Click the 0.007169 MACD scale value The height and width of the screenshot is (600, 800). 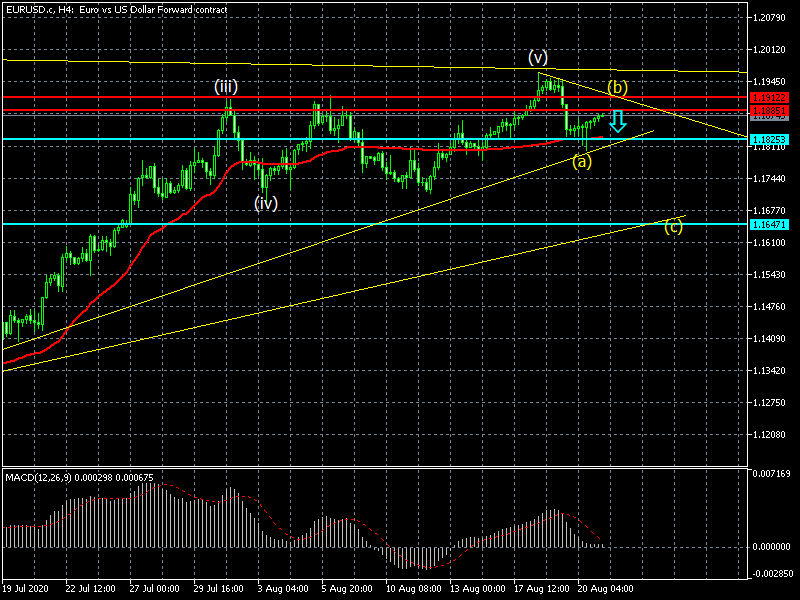click(771, 473)
